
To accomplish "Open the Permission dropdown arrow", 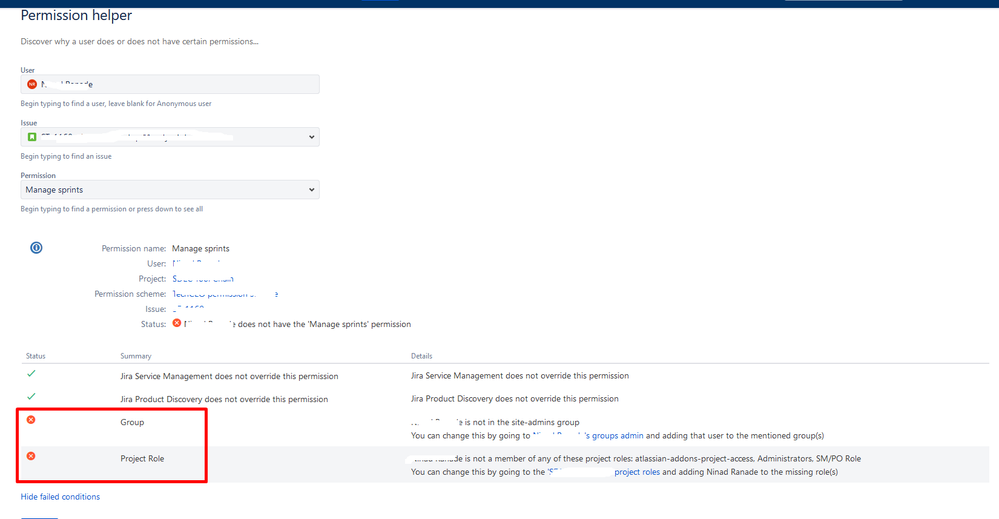I will tap(312, 190).
